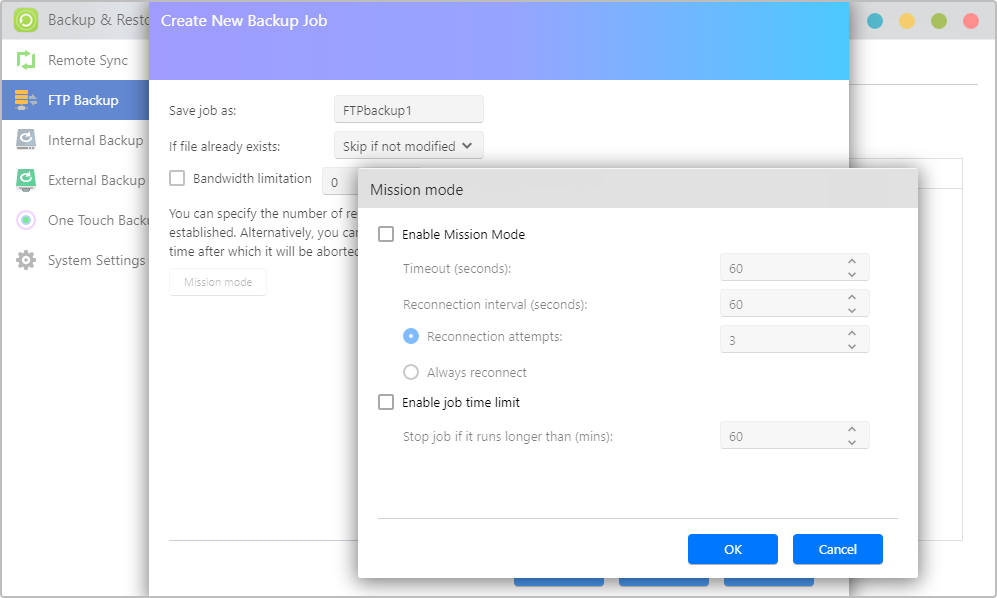997x598 pixels.
Task: Increase Reconnection attempts with up arrow
Action: (x=852, y=333)
